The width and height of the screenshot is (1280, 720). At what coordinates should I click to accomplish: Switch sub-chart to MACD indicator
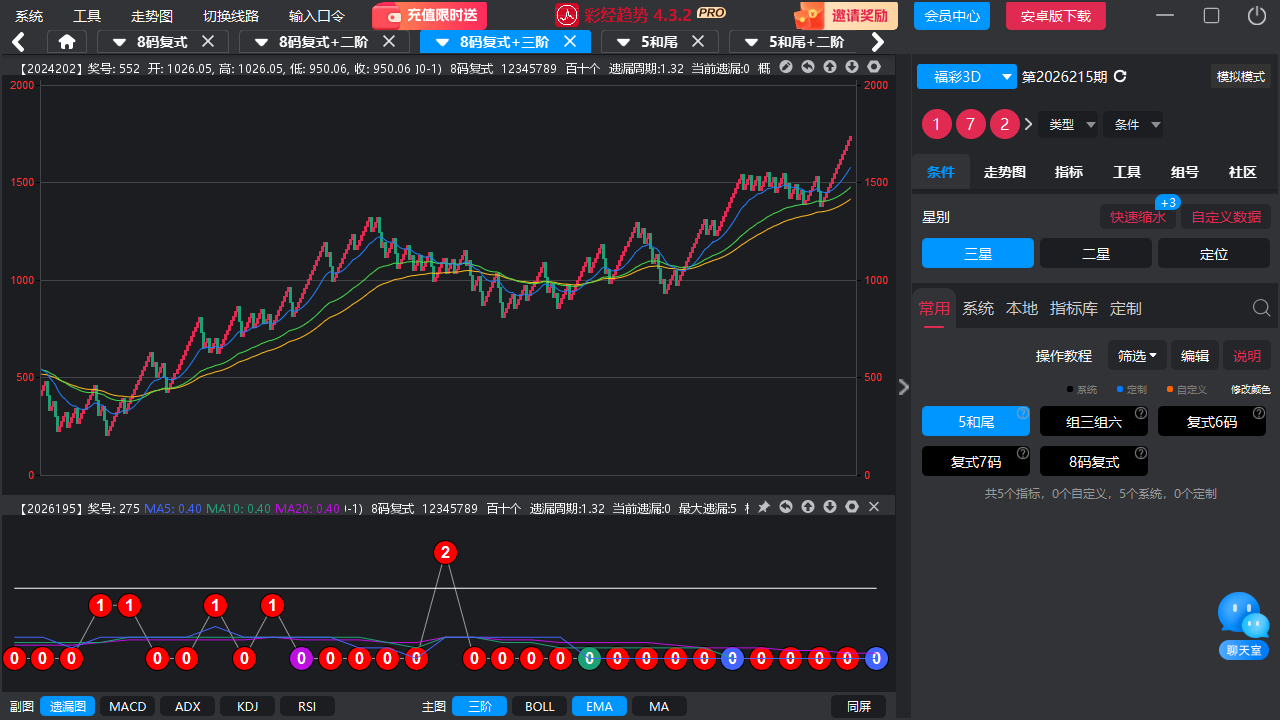click(127, 706)
